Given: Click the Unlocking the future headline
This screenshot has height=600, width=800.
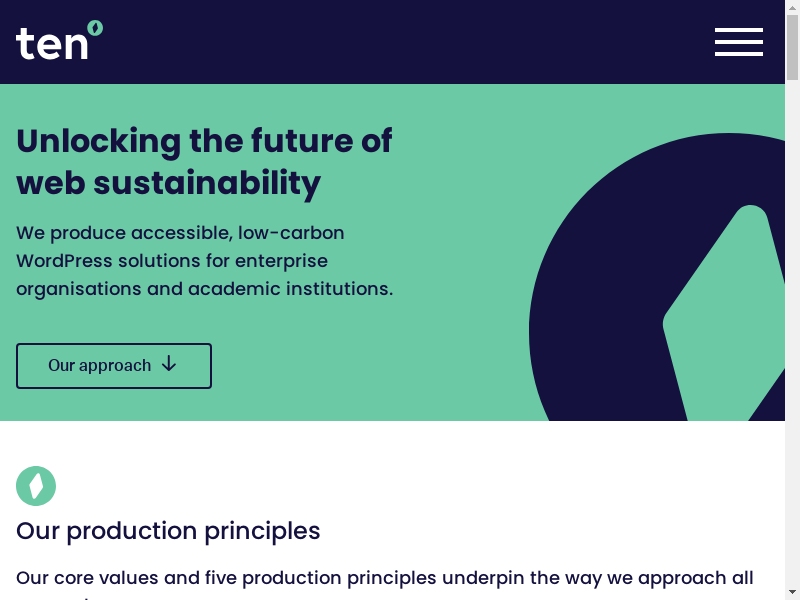Looking at the screenshot, I should click(204, 140).
